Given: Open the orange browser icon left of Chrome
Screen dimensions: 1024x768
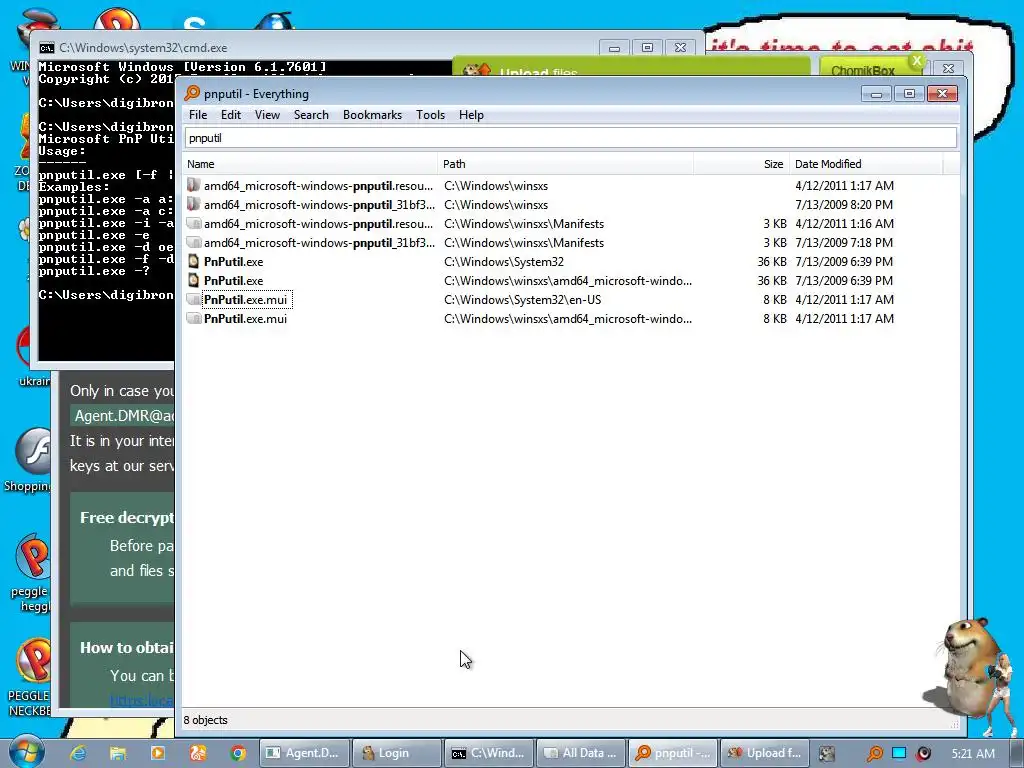Looking at the screenshot, I should click(198, 753).
